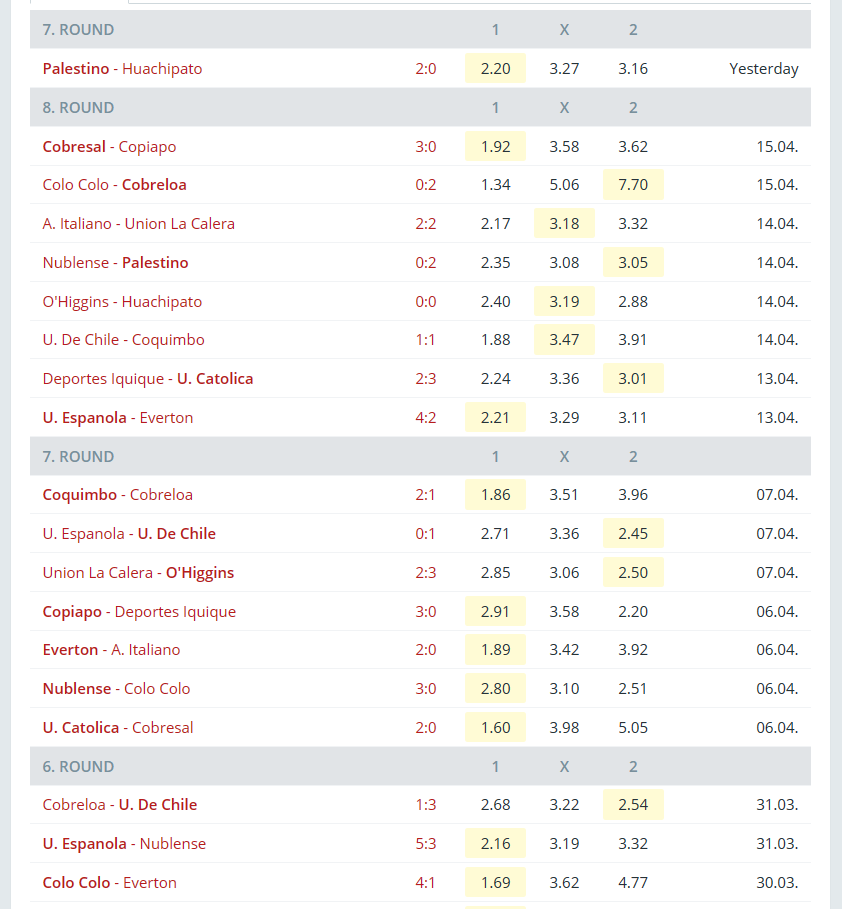Click 2.45 odds for U. De Chile win
The height and width of the screenshot is (909, 842).
[633, 533]
